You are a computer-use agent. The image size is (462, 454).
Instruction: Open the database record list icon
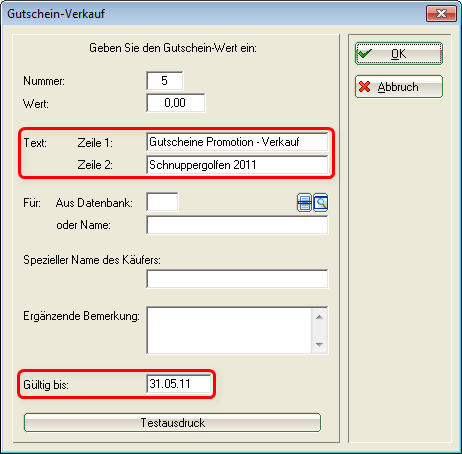(304, 203)
